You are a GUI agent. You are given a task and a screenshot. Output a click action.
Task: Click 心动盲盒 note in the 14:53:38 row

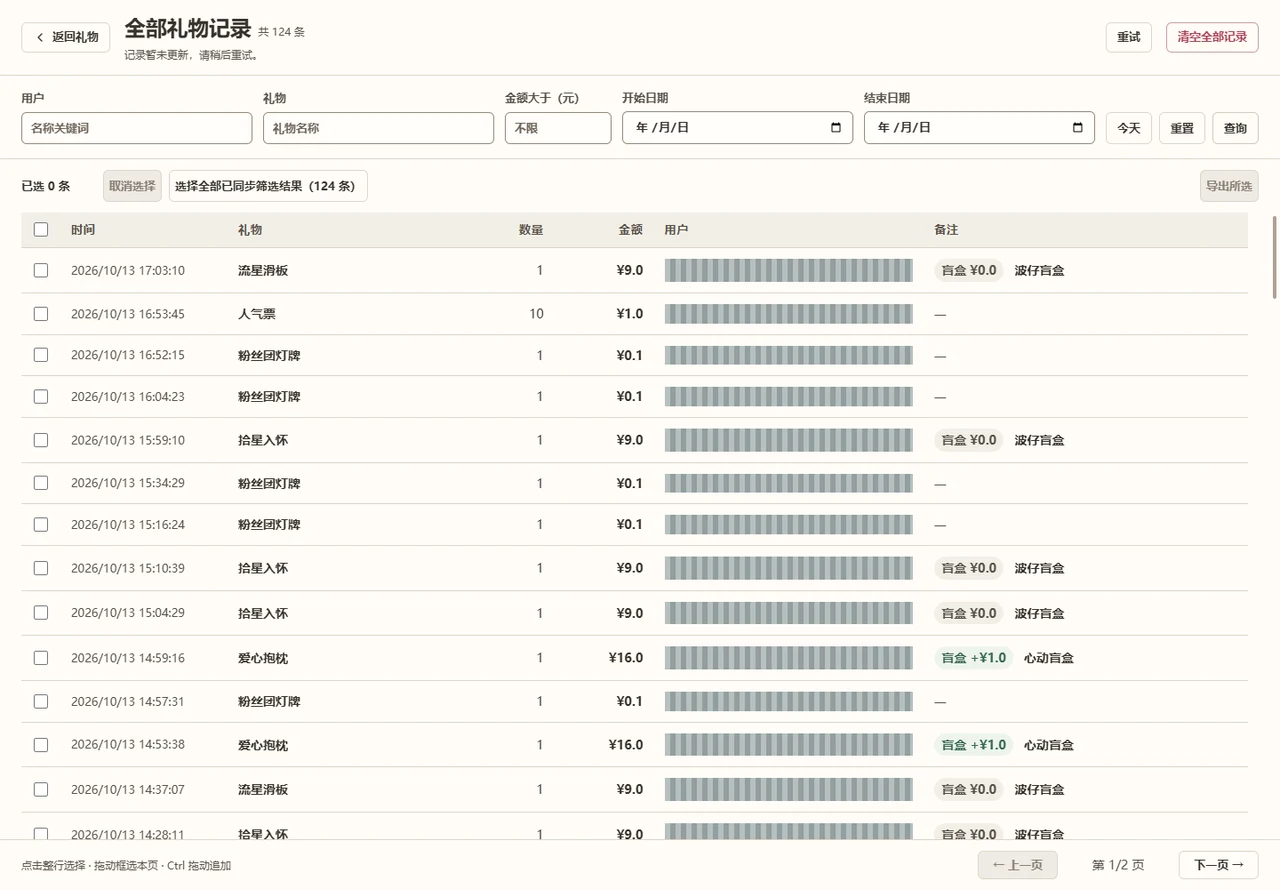pyautogui.click(x=1049, y=745)
